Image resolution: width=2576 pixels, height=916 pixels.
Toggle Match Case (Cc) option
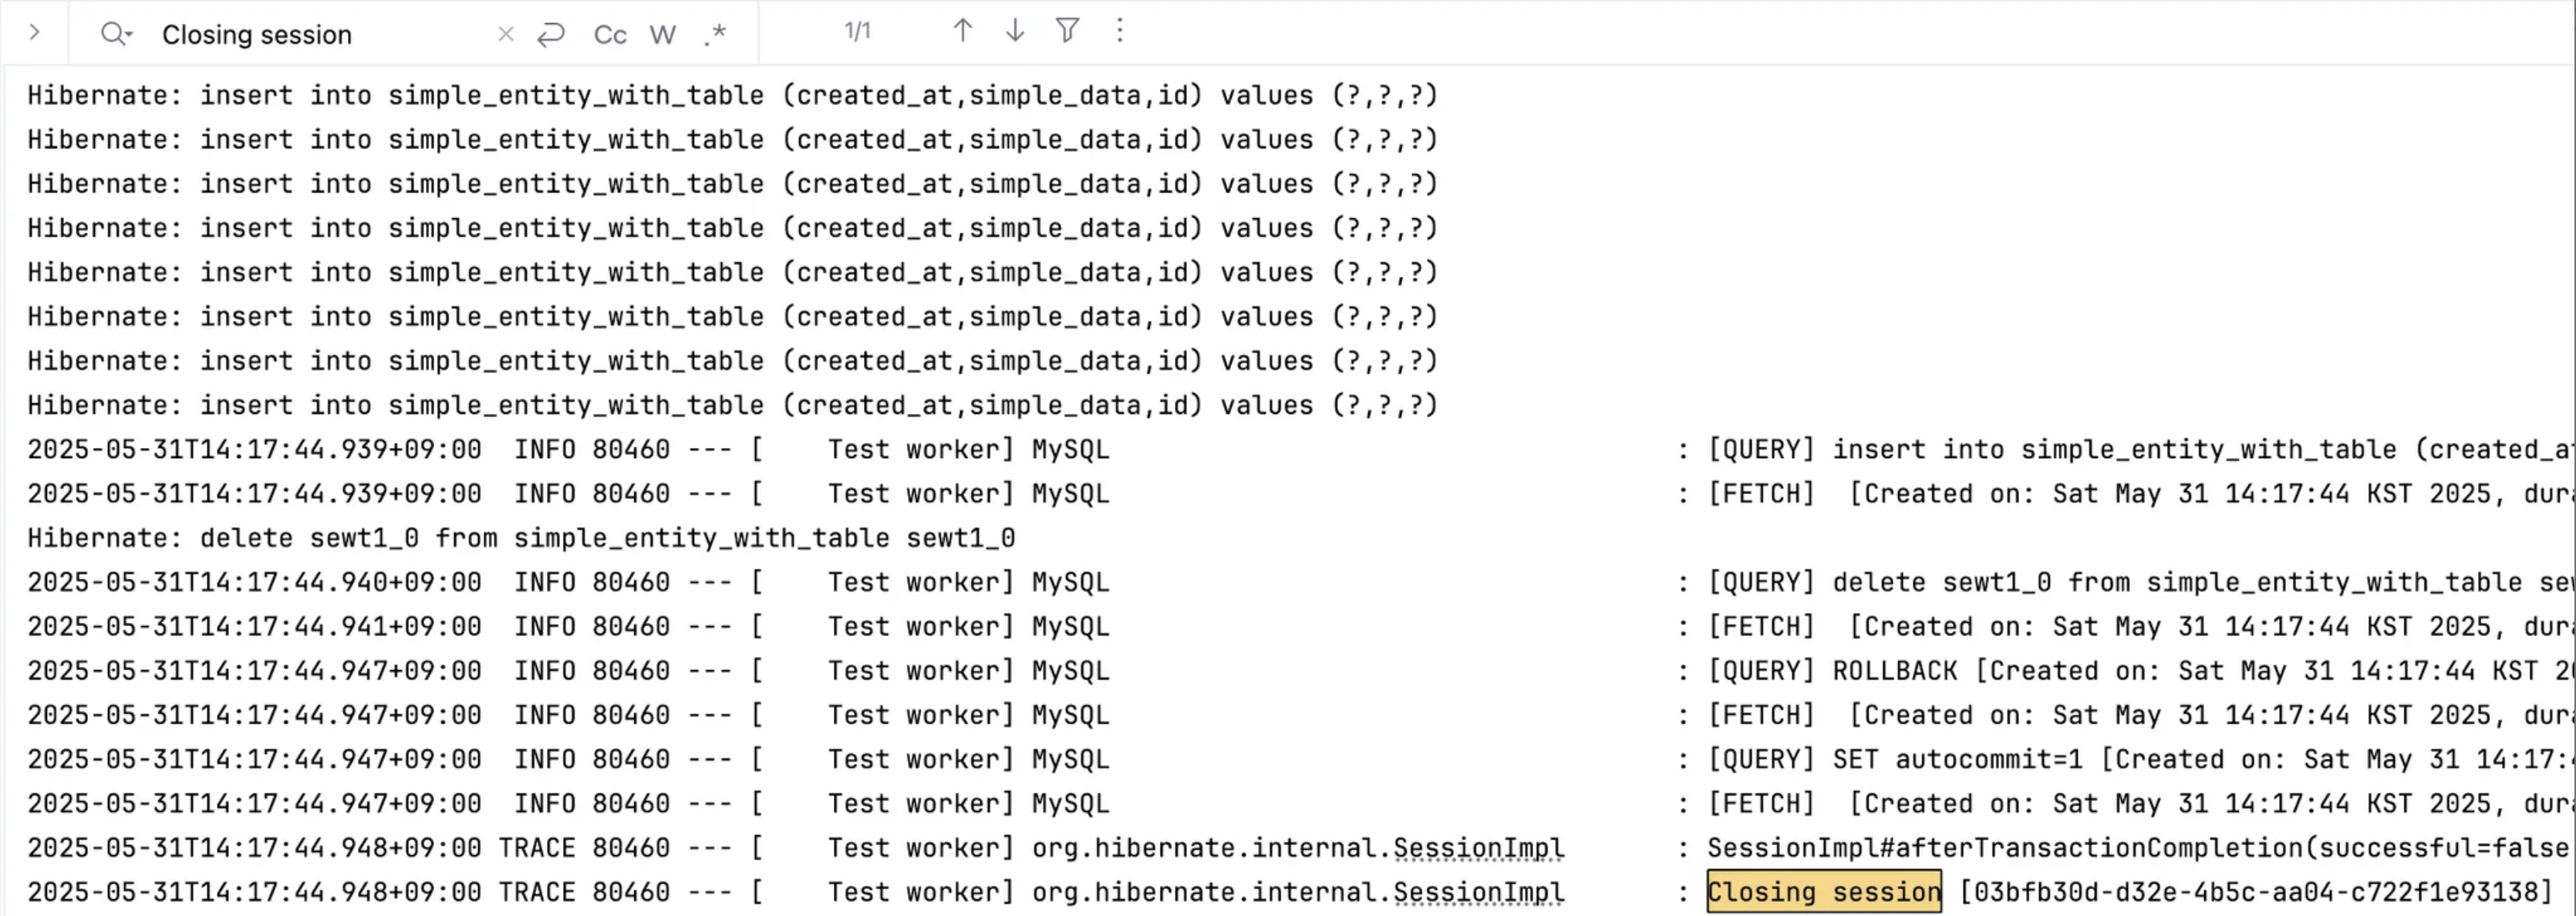(x=610, y=35)
